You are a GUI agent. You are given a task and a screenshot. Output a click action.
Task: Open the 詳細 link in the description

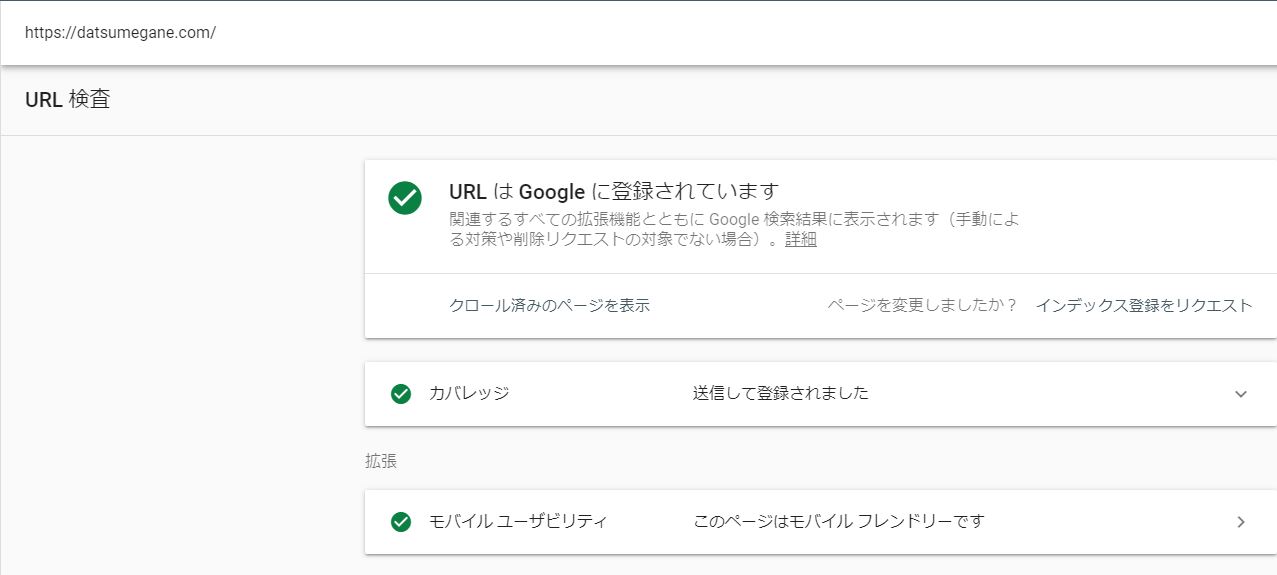tap(801, 240)
